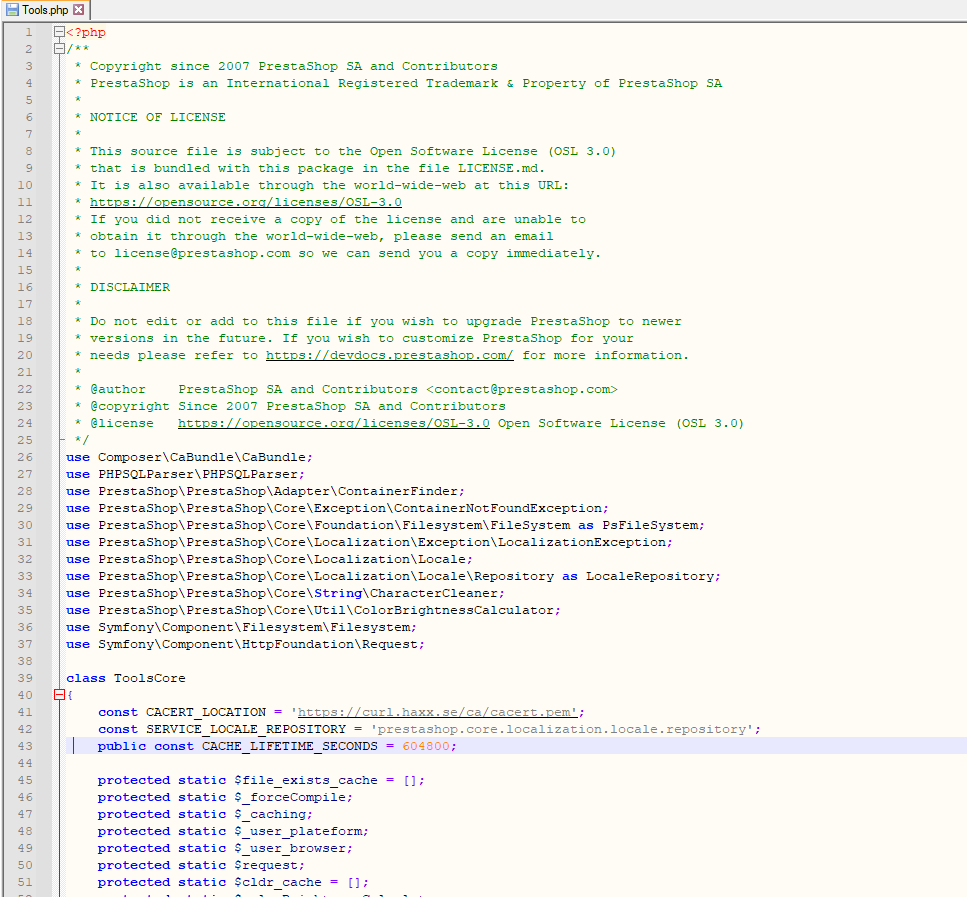
Task: Open the devdocs.prestashop.com link
Action: click(389, 355)
